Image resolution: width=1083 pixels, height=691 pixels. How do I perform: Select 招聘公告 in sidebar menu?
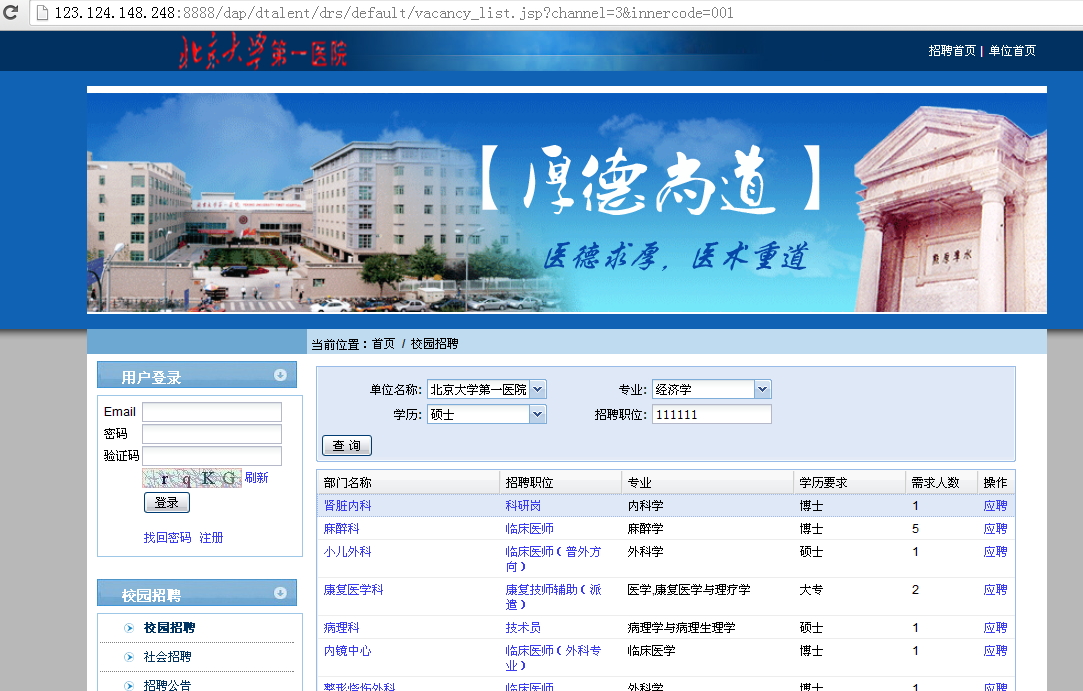pyautogui.click(x=167, y=685)
